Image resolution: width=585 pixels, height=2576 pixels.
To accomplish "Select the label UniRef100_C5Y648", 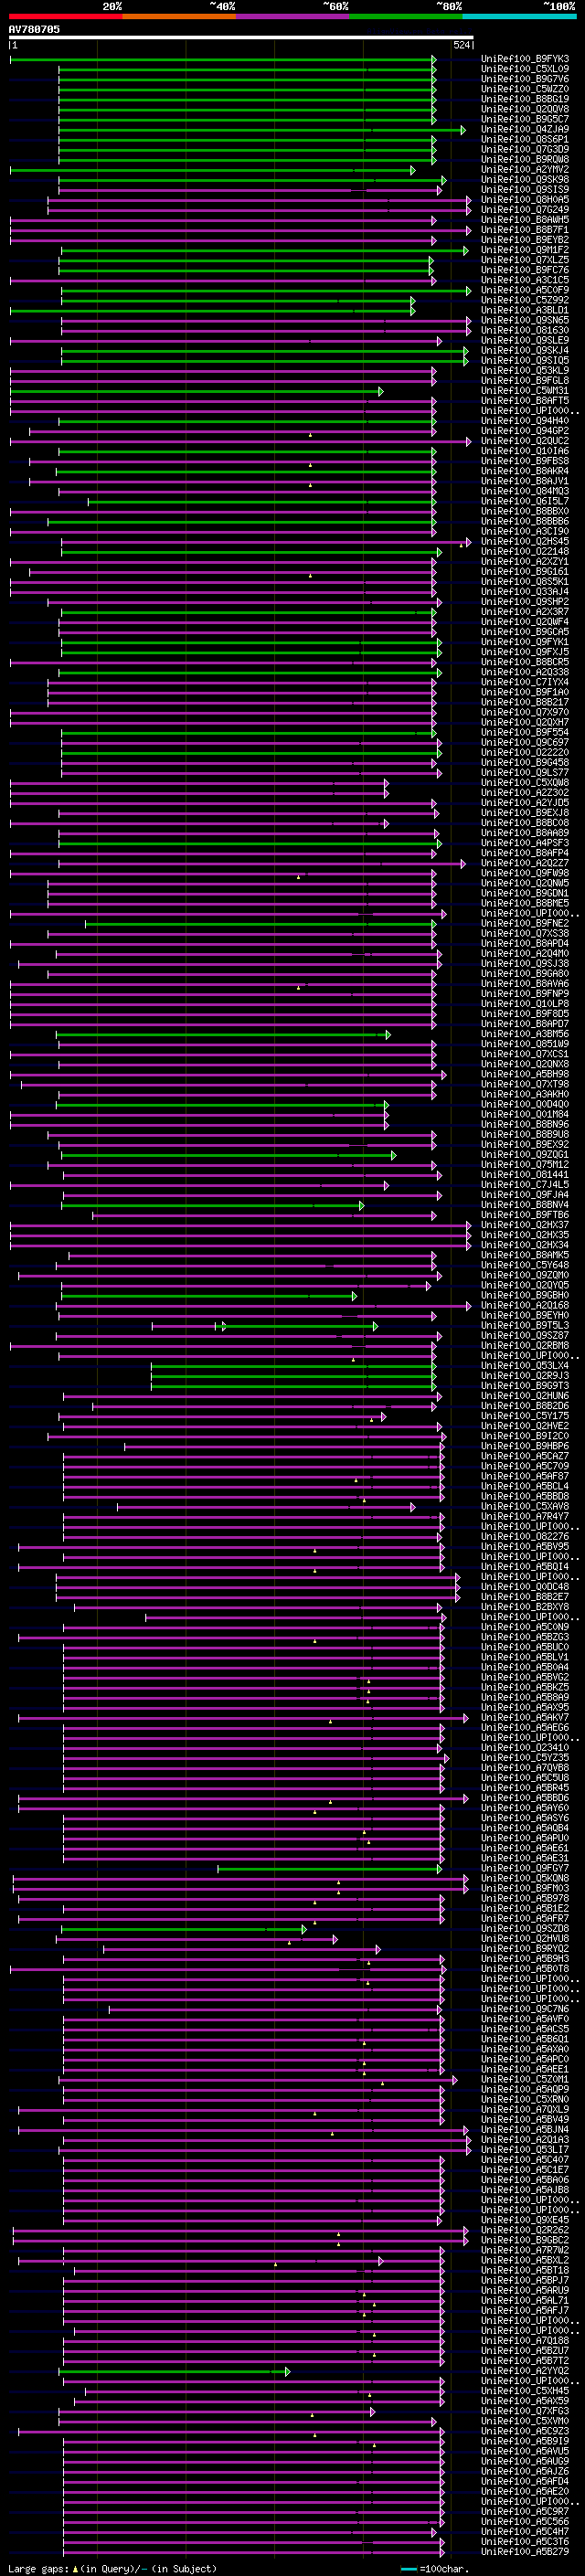I will coord(525,1265).
